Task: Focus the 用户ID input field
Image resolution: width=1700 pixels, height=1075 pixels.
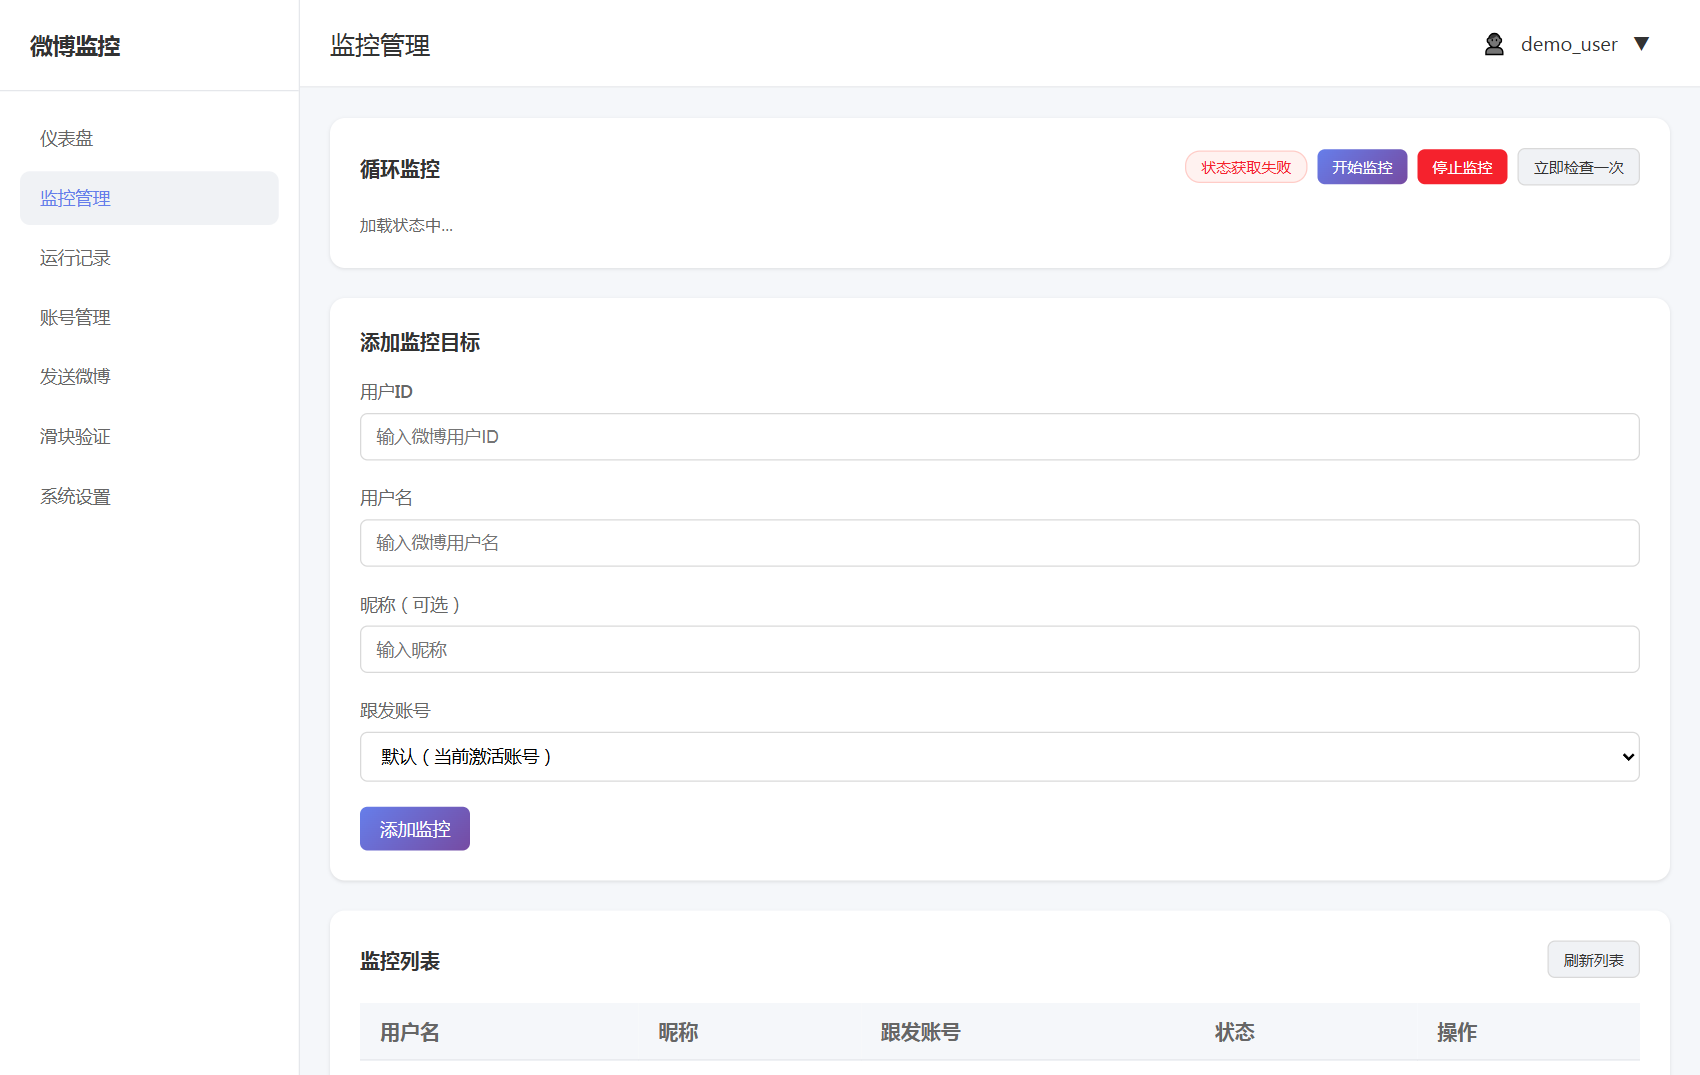Action: tap(999, 437)
